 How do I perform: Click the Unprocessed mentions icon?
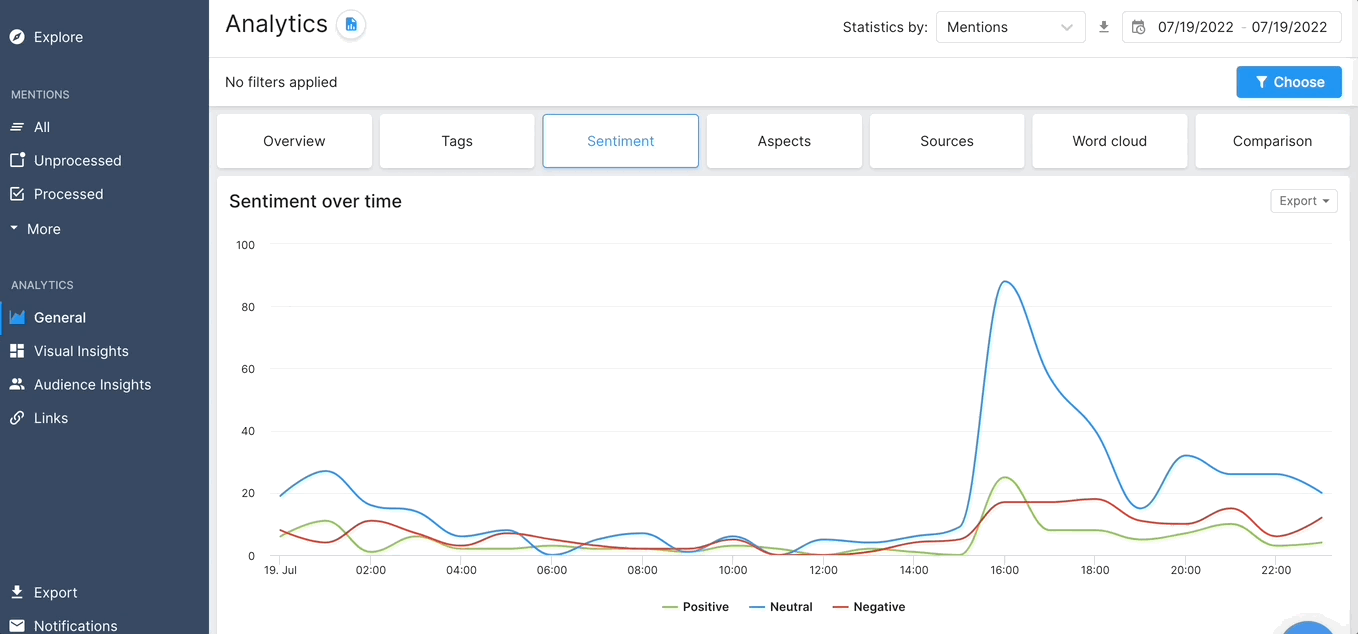17,160
